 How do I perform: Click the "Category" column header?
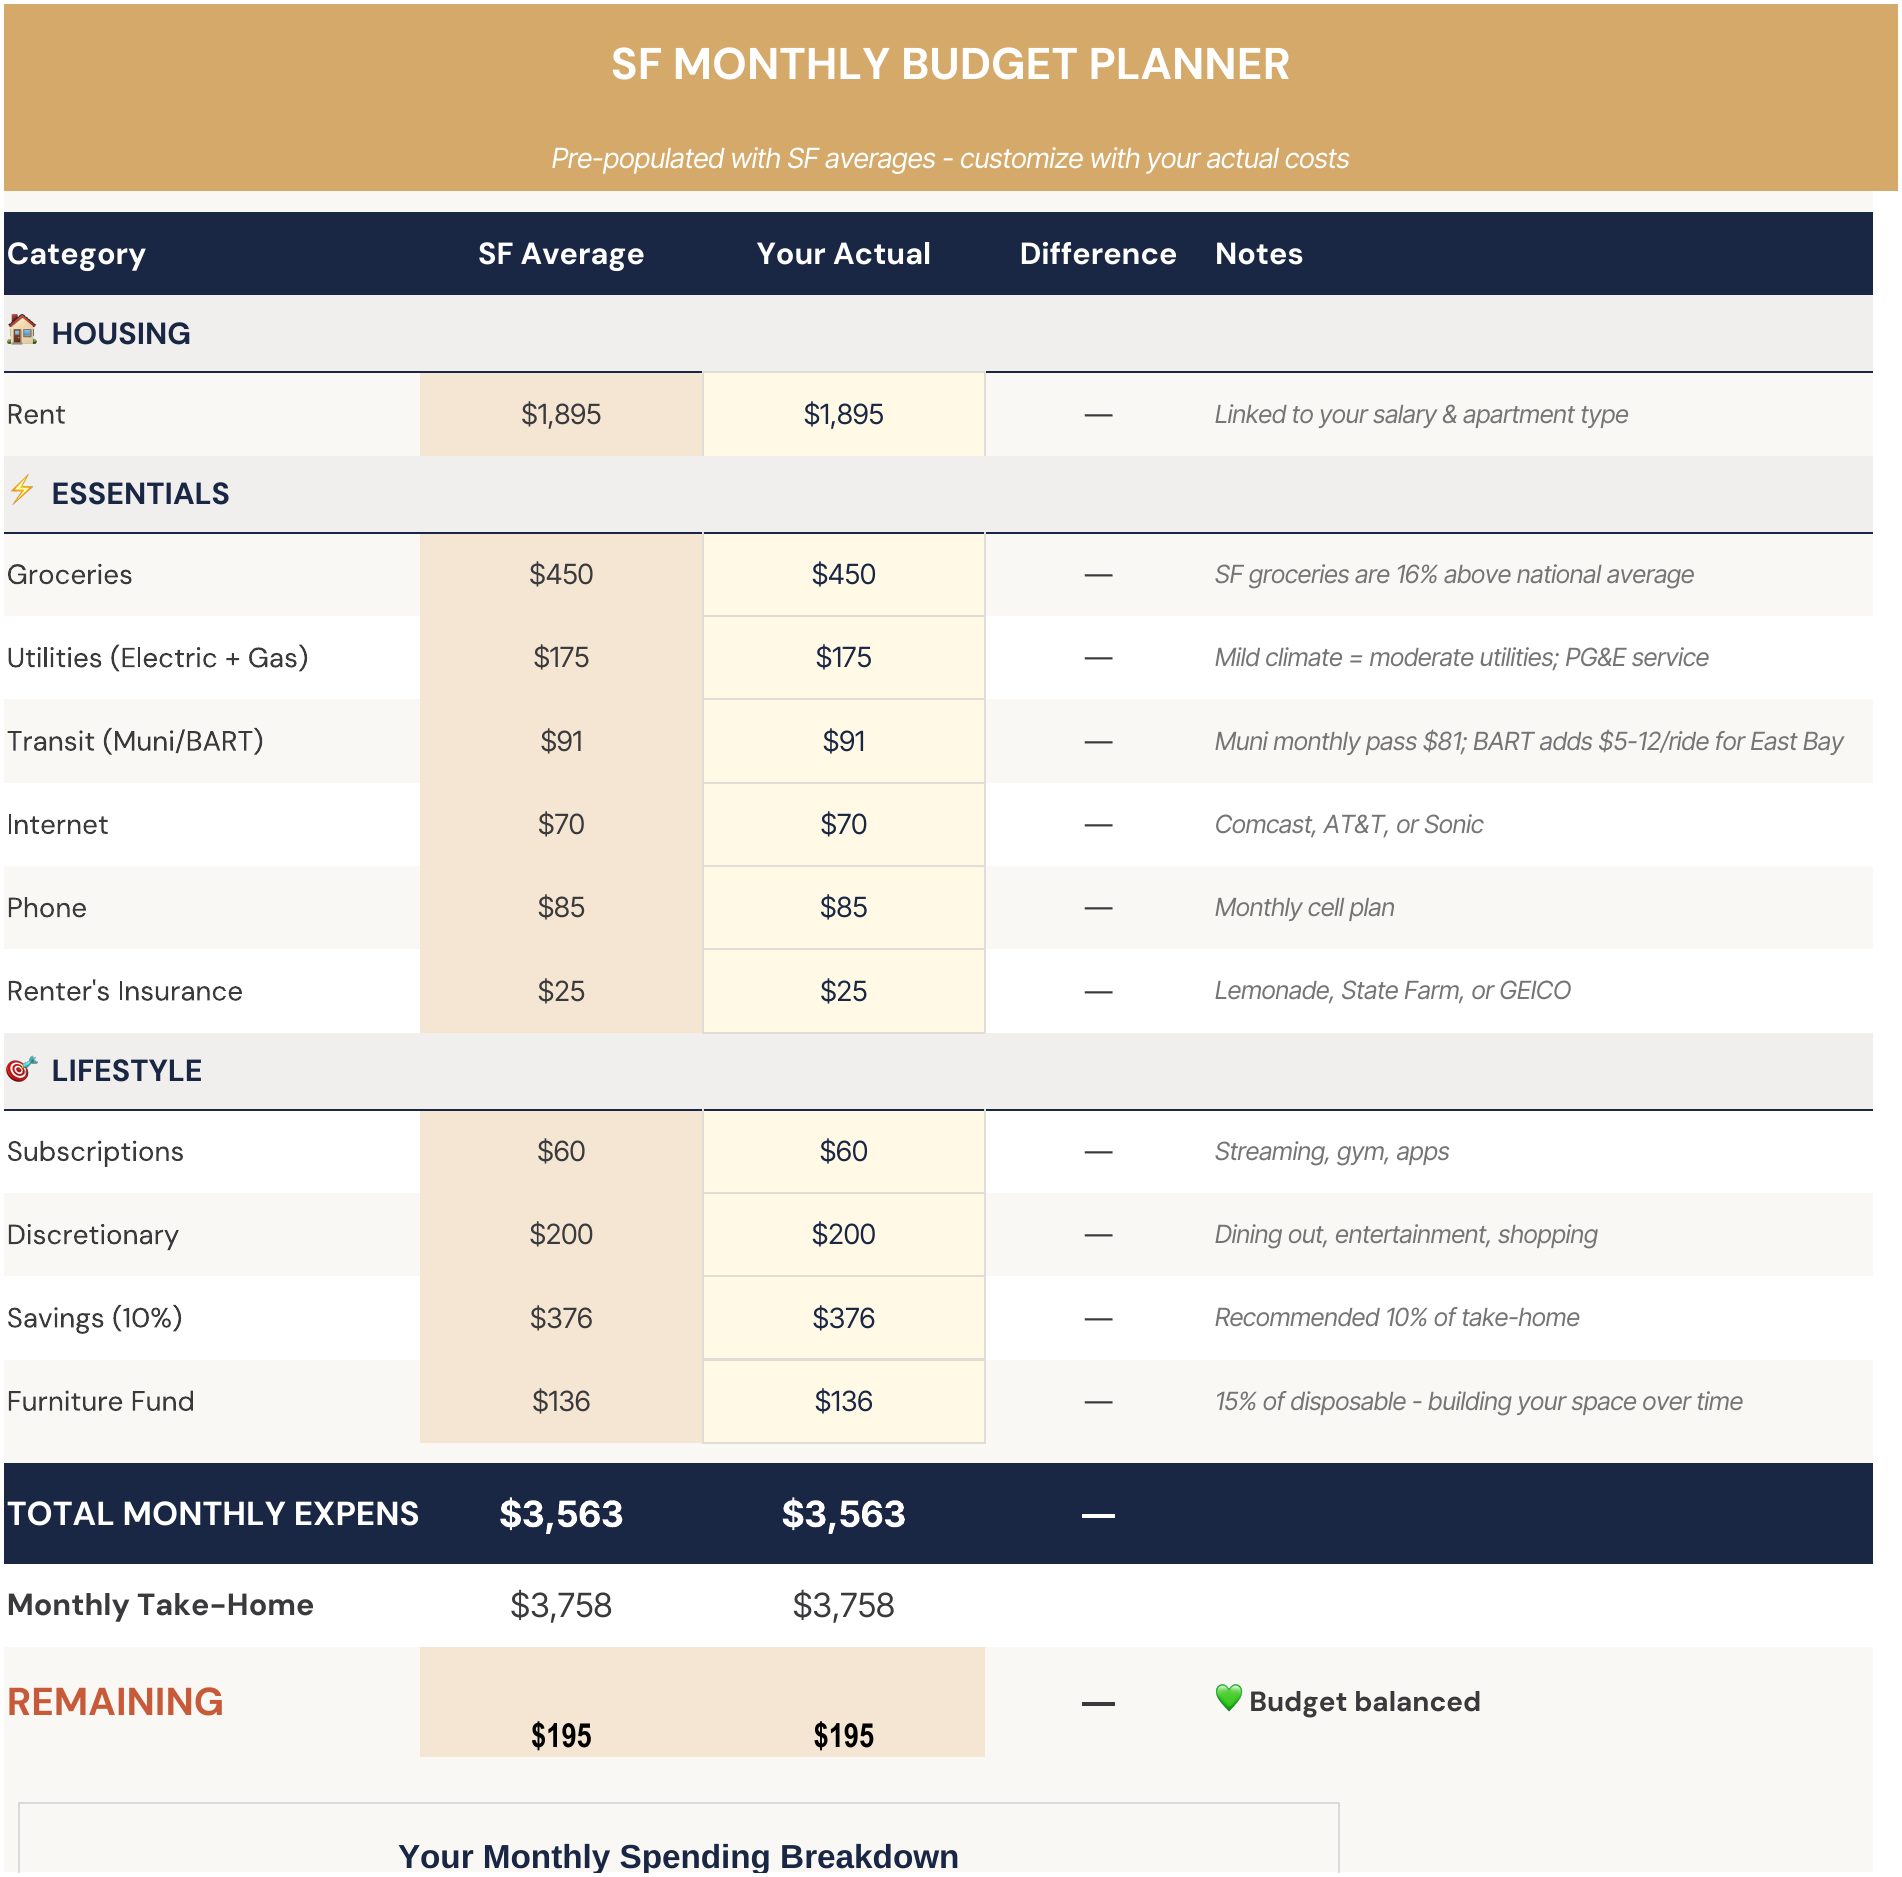(76, 254)
